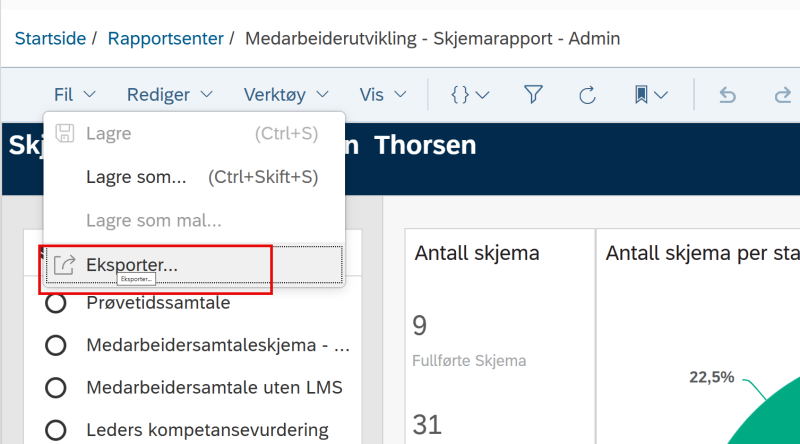Click the export share icon beside Eksporter
The height and width of the screenshot is (444, 800).
pos(65,265)
